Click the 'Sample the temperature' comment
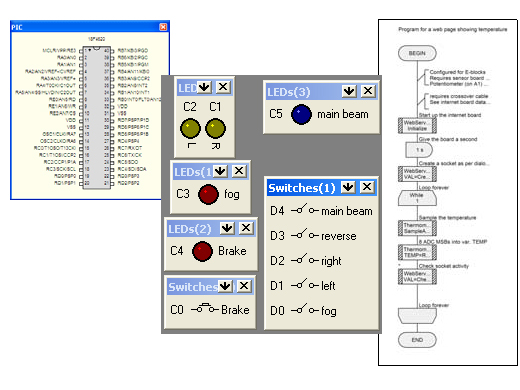Screen dimensions: 520x390 click(447, 218)
